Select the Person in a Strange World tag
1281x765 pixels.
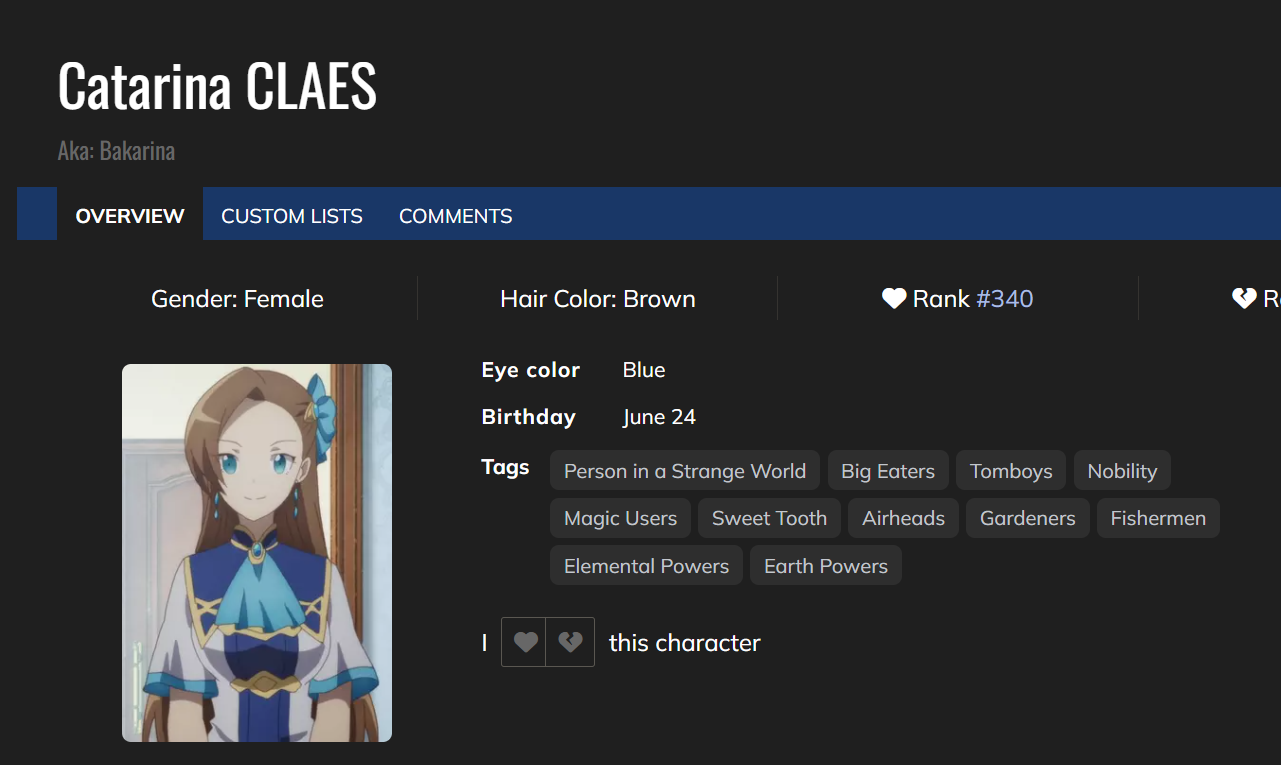coord(684,471)
